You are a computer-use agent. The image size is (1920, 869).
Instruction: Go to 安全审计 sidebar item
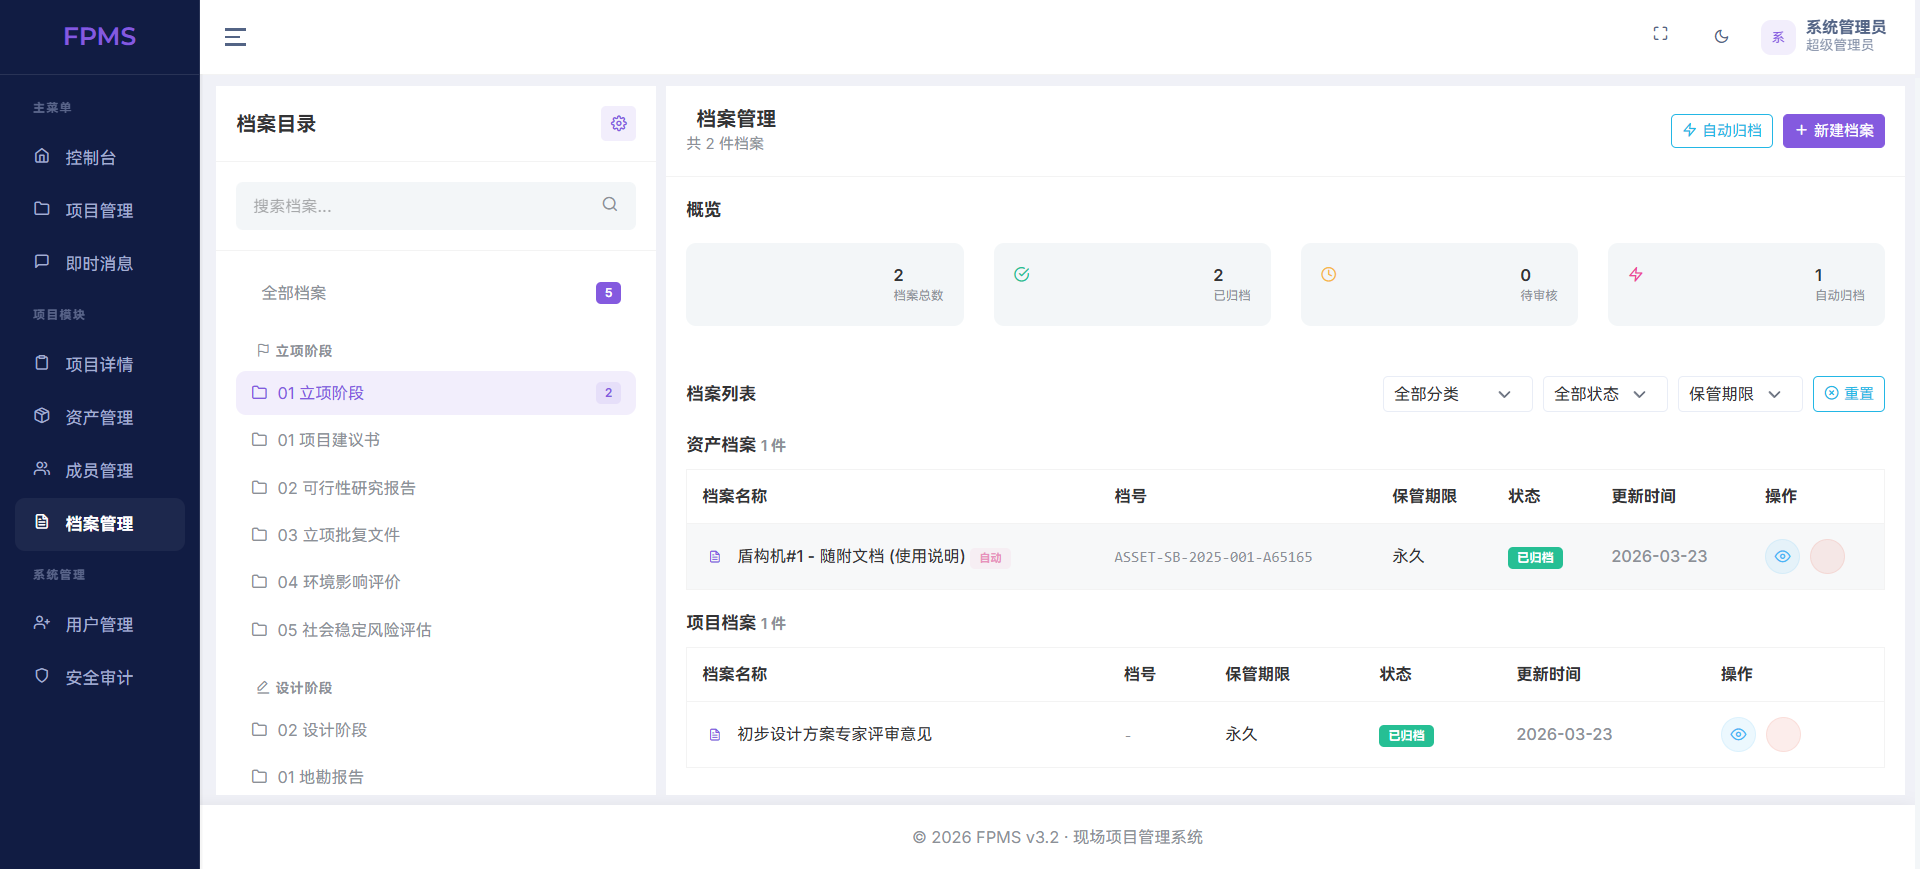point(99,678)
